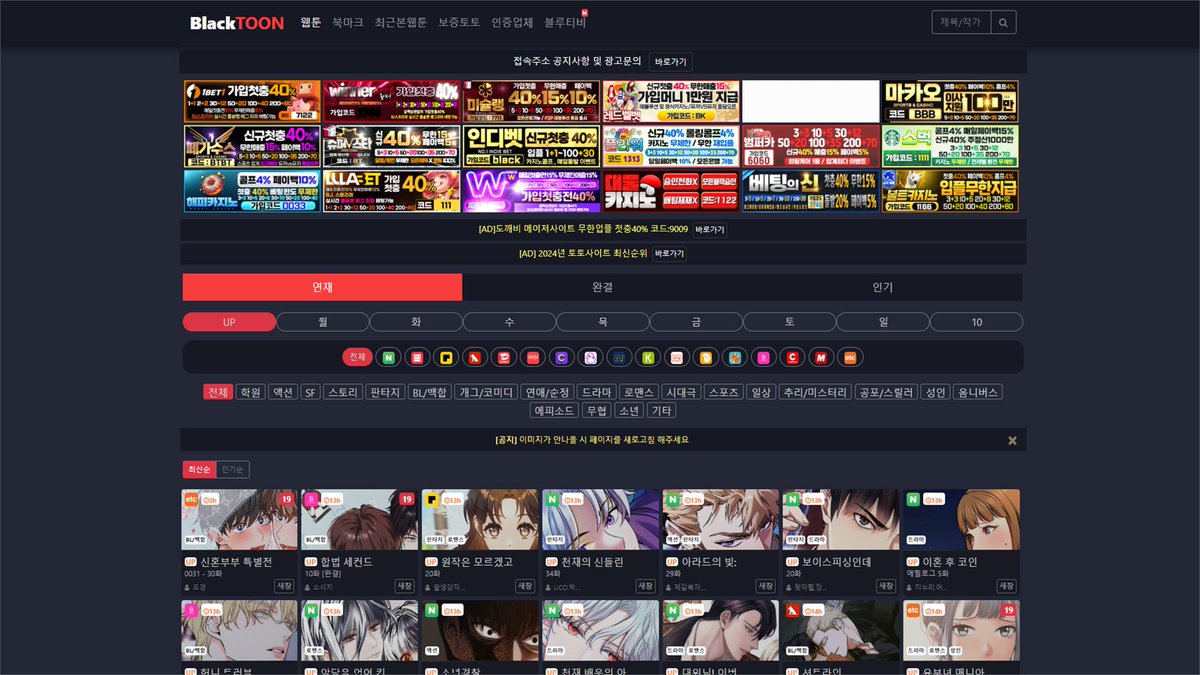
Task: Filter by the pink B platform icon
Action: [763, 357]
